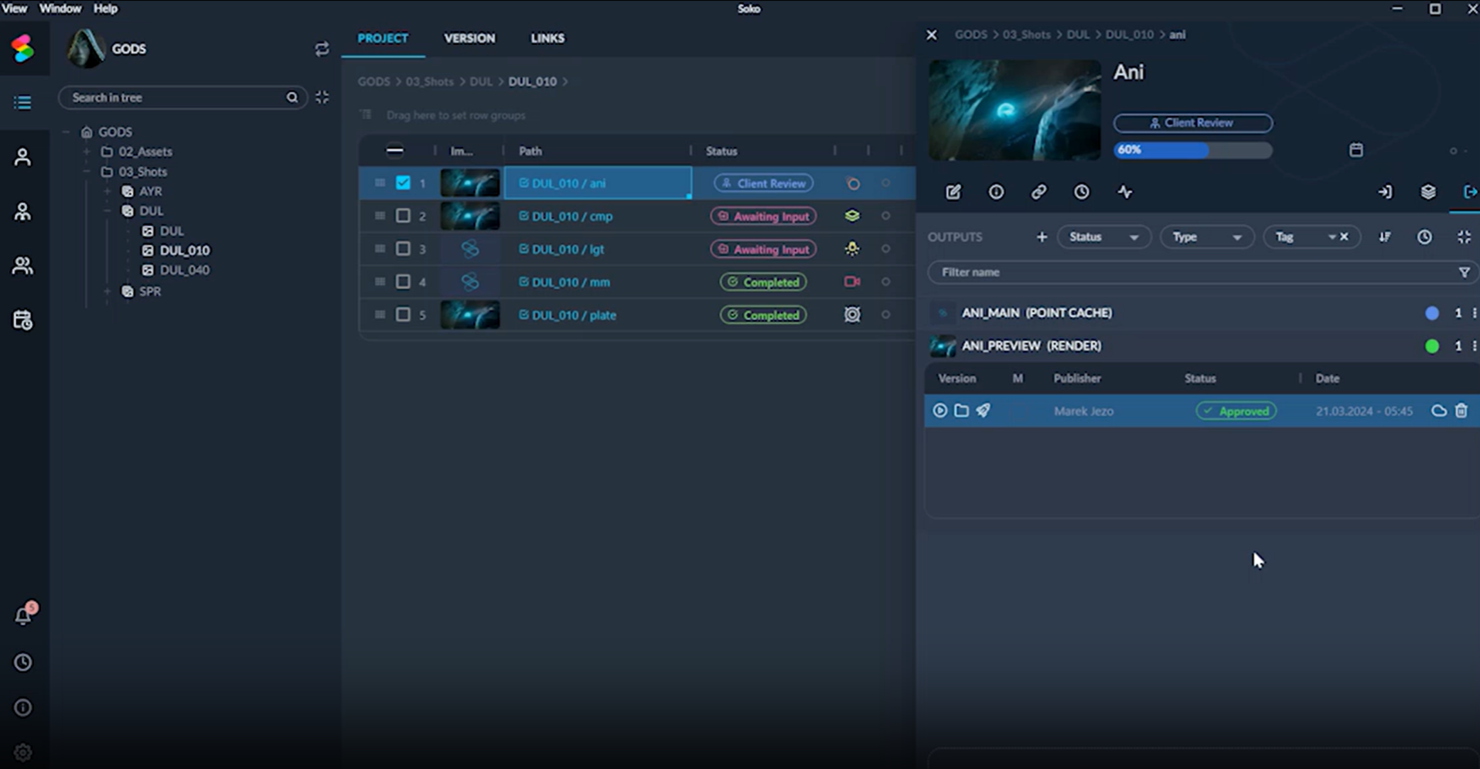Viewport: 1480px width, 769px height.
Task: Collapse tree icon next to search field
Action: click(x=322, y=97)
